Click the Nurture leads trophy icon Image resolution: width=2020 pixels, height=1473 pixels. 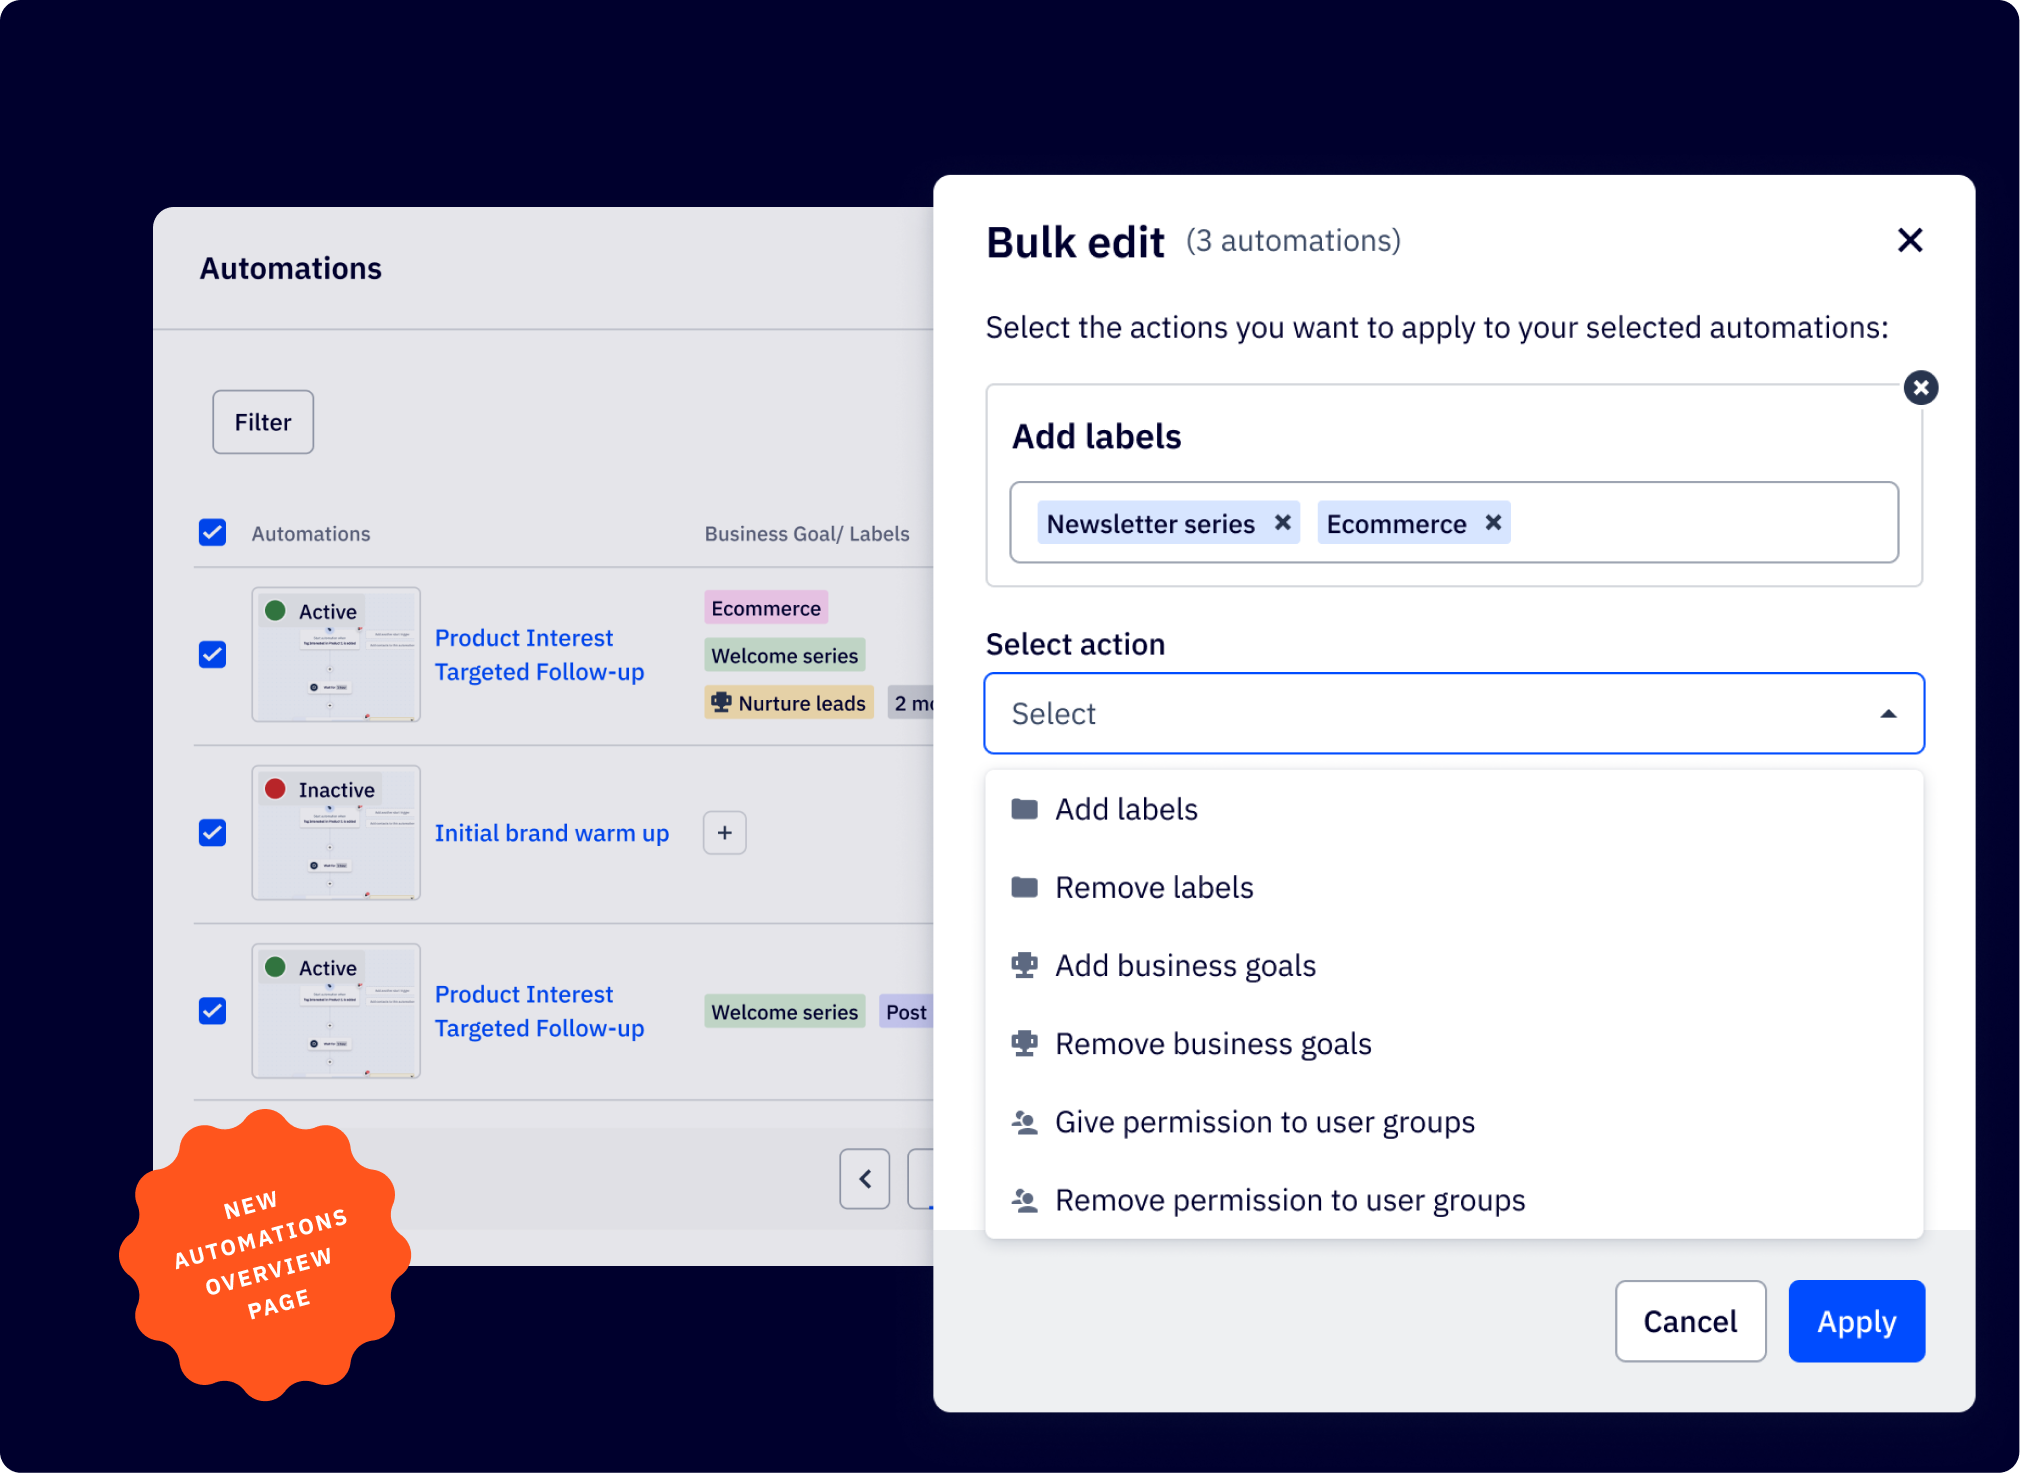click(722, 702)
